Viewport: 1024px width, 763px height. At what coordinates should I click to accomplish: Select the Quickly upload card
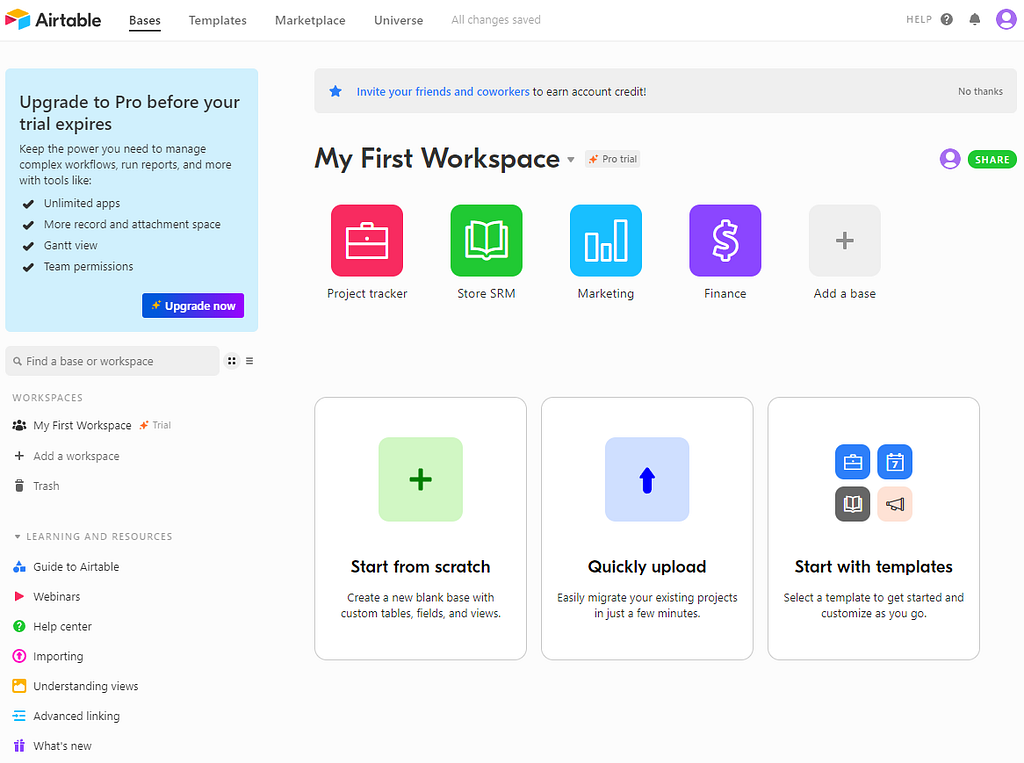point(647,528)
